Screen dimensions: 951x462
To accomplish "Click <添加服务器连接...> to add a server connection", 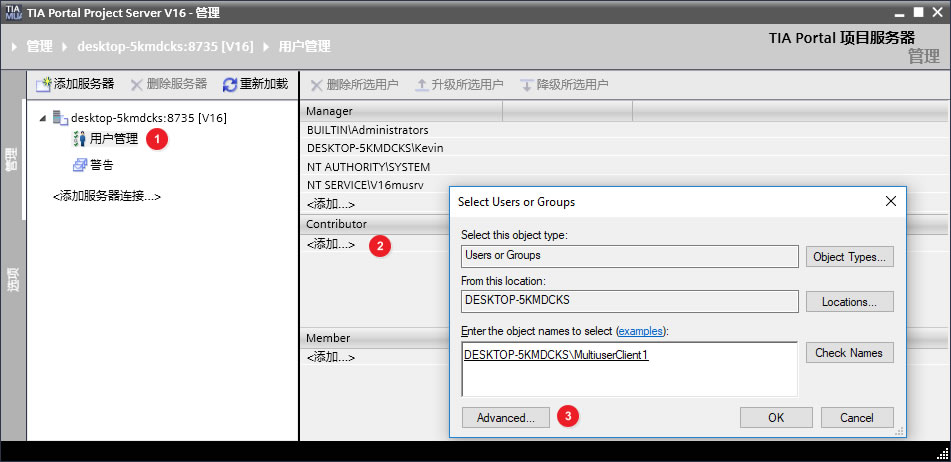I will pyautogui.click(x=107, y=196).
